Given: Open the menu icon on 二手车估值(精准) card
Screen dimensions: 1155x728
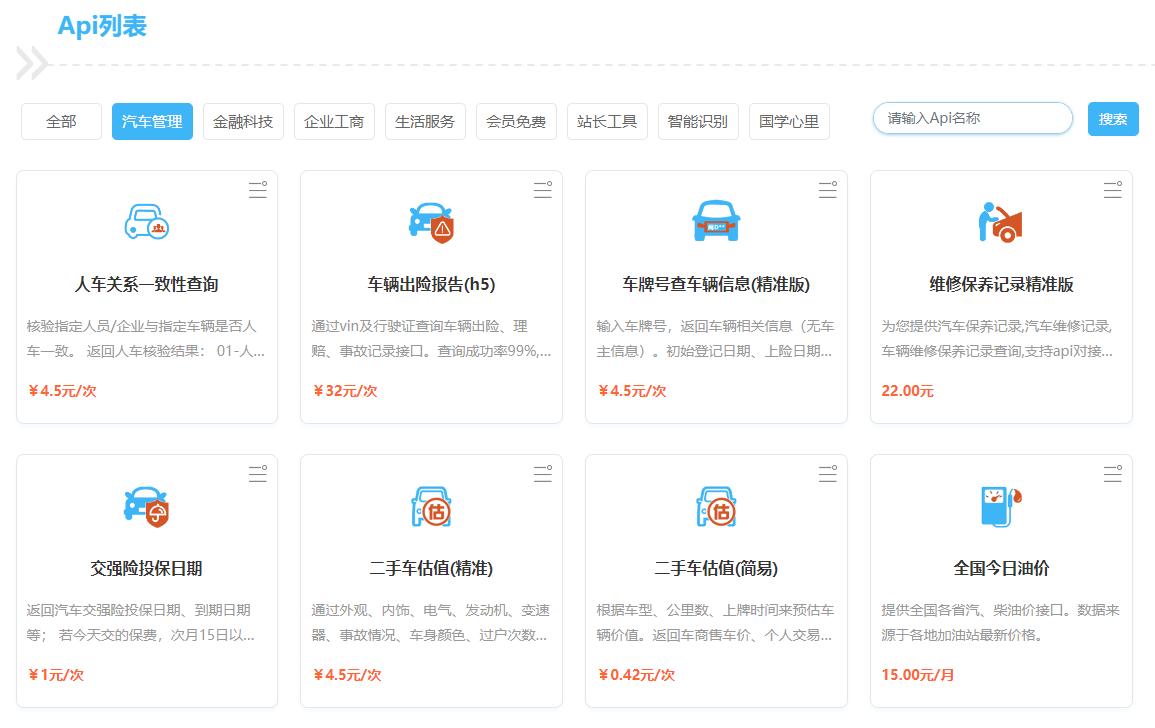Looking at the screenshot, I should tap(542, 474).
